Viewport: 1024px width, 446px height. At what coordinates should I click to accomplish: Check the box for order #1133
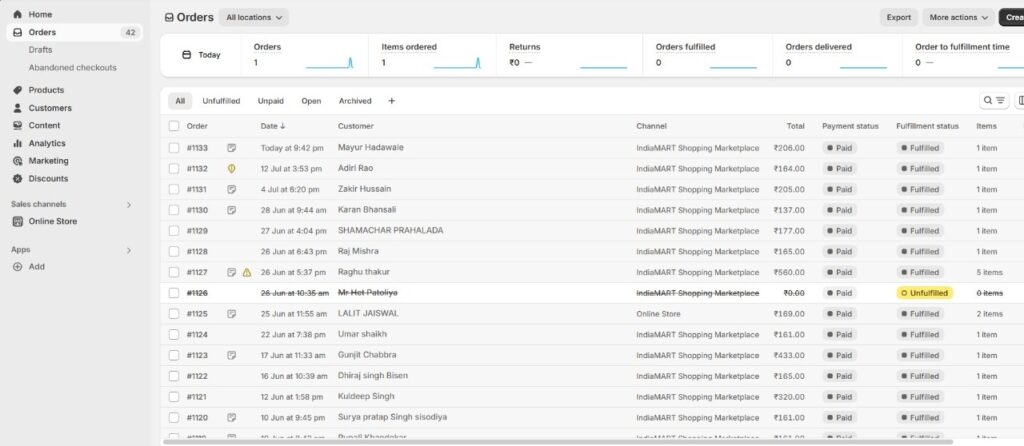coord(174,148)
